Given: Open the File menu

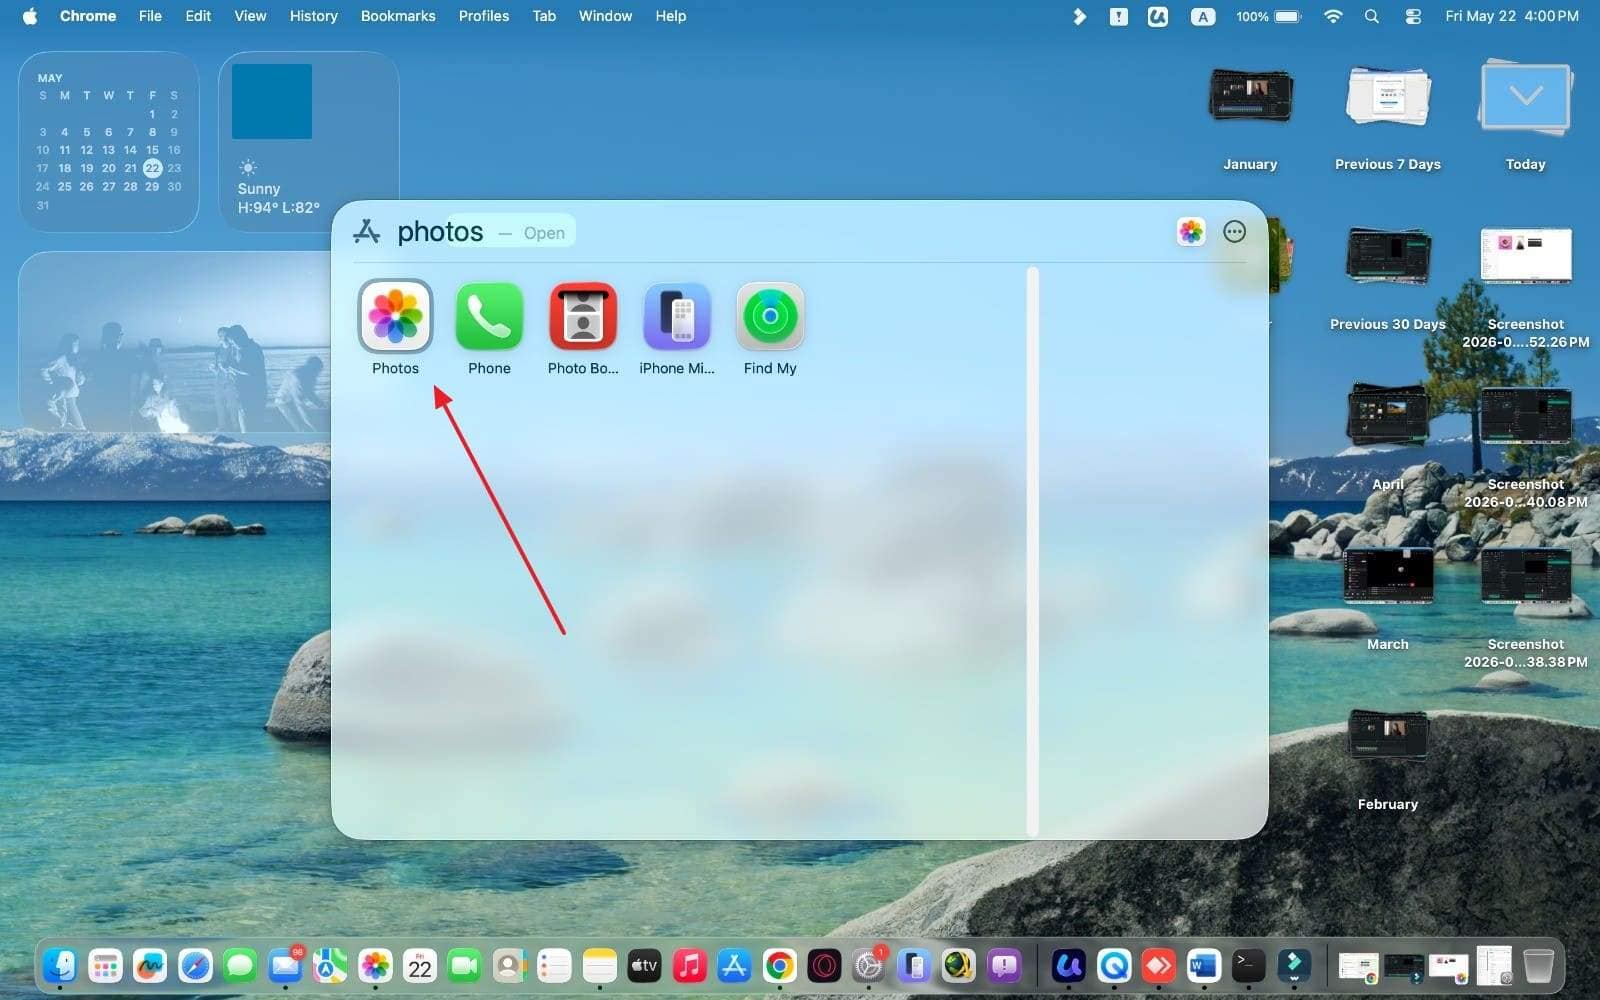Looking at the screenshot, I should pyautogui.click(x=150, y=16).
